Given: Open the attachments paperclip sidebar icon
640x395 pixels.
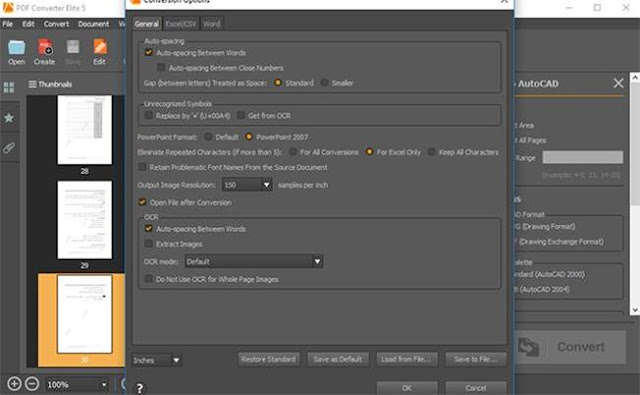Looking at the screenshot, I should point(9,148).
